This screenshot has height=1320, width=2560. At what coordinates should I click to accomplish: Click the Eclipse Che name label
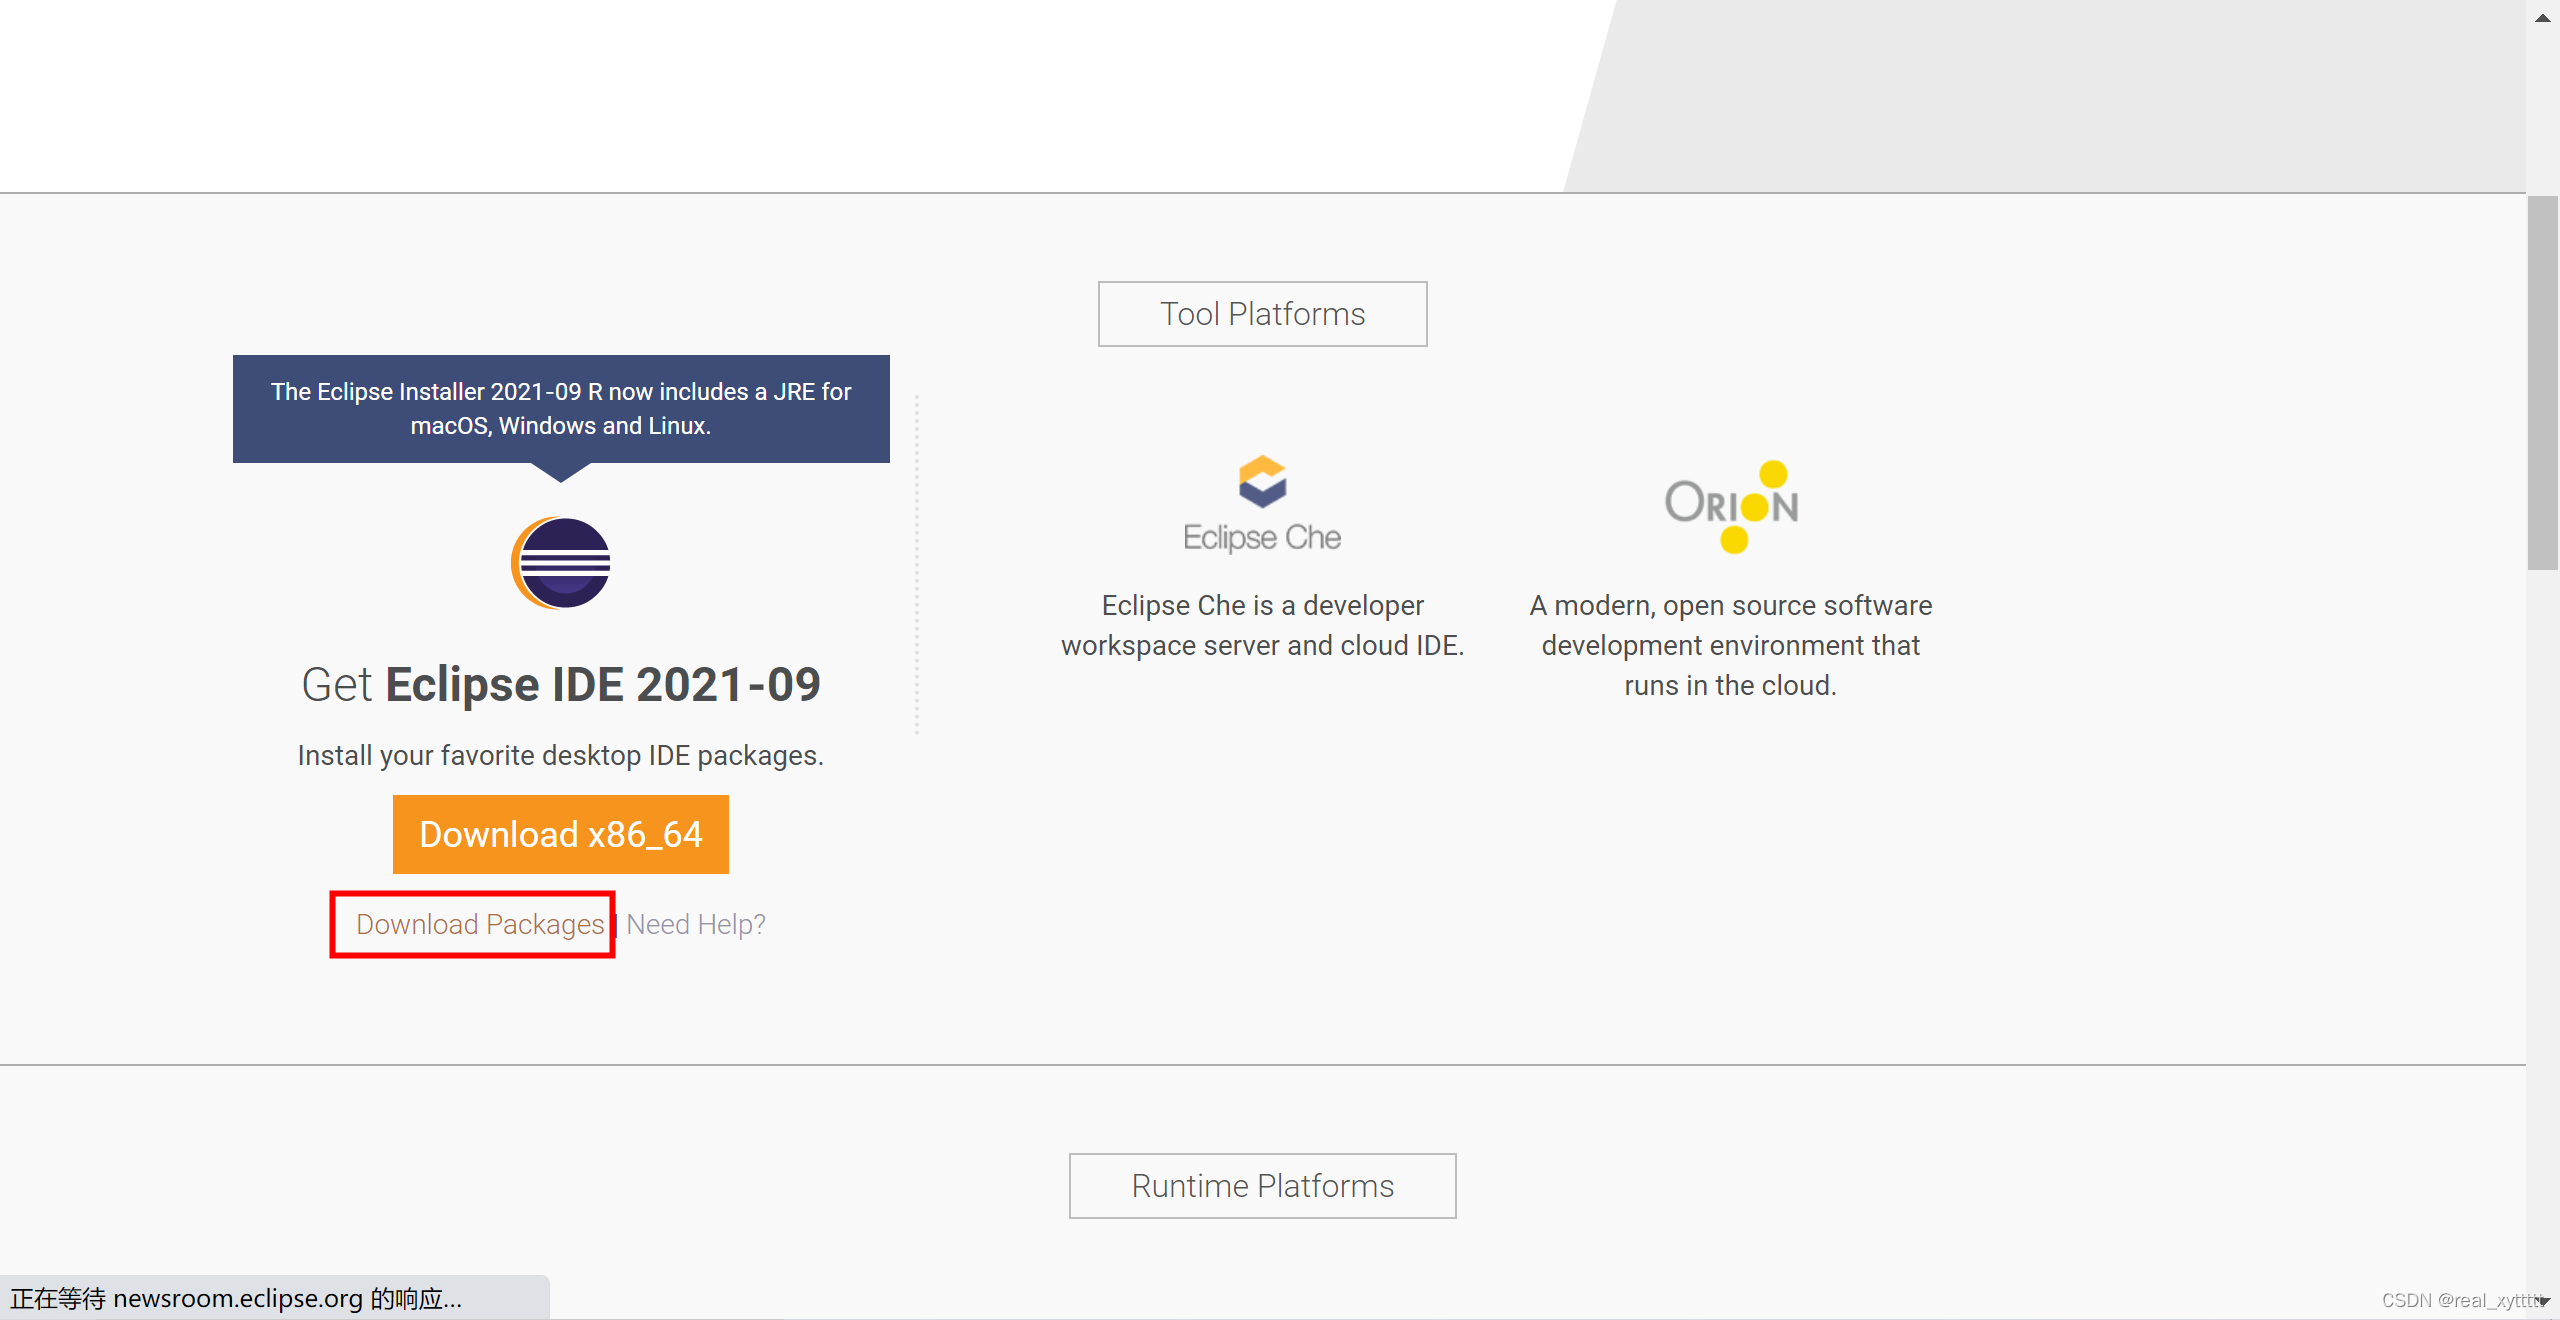click(1262, 538)
